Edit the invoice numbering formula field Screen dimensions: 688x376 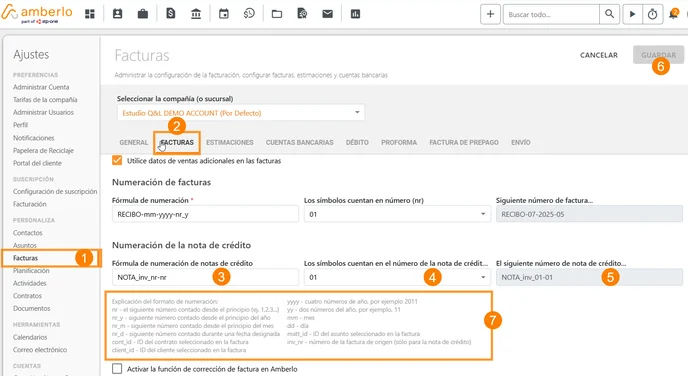tap(205, 214)
